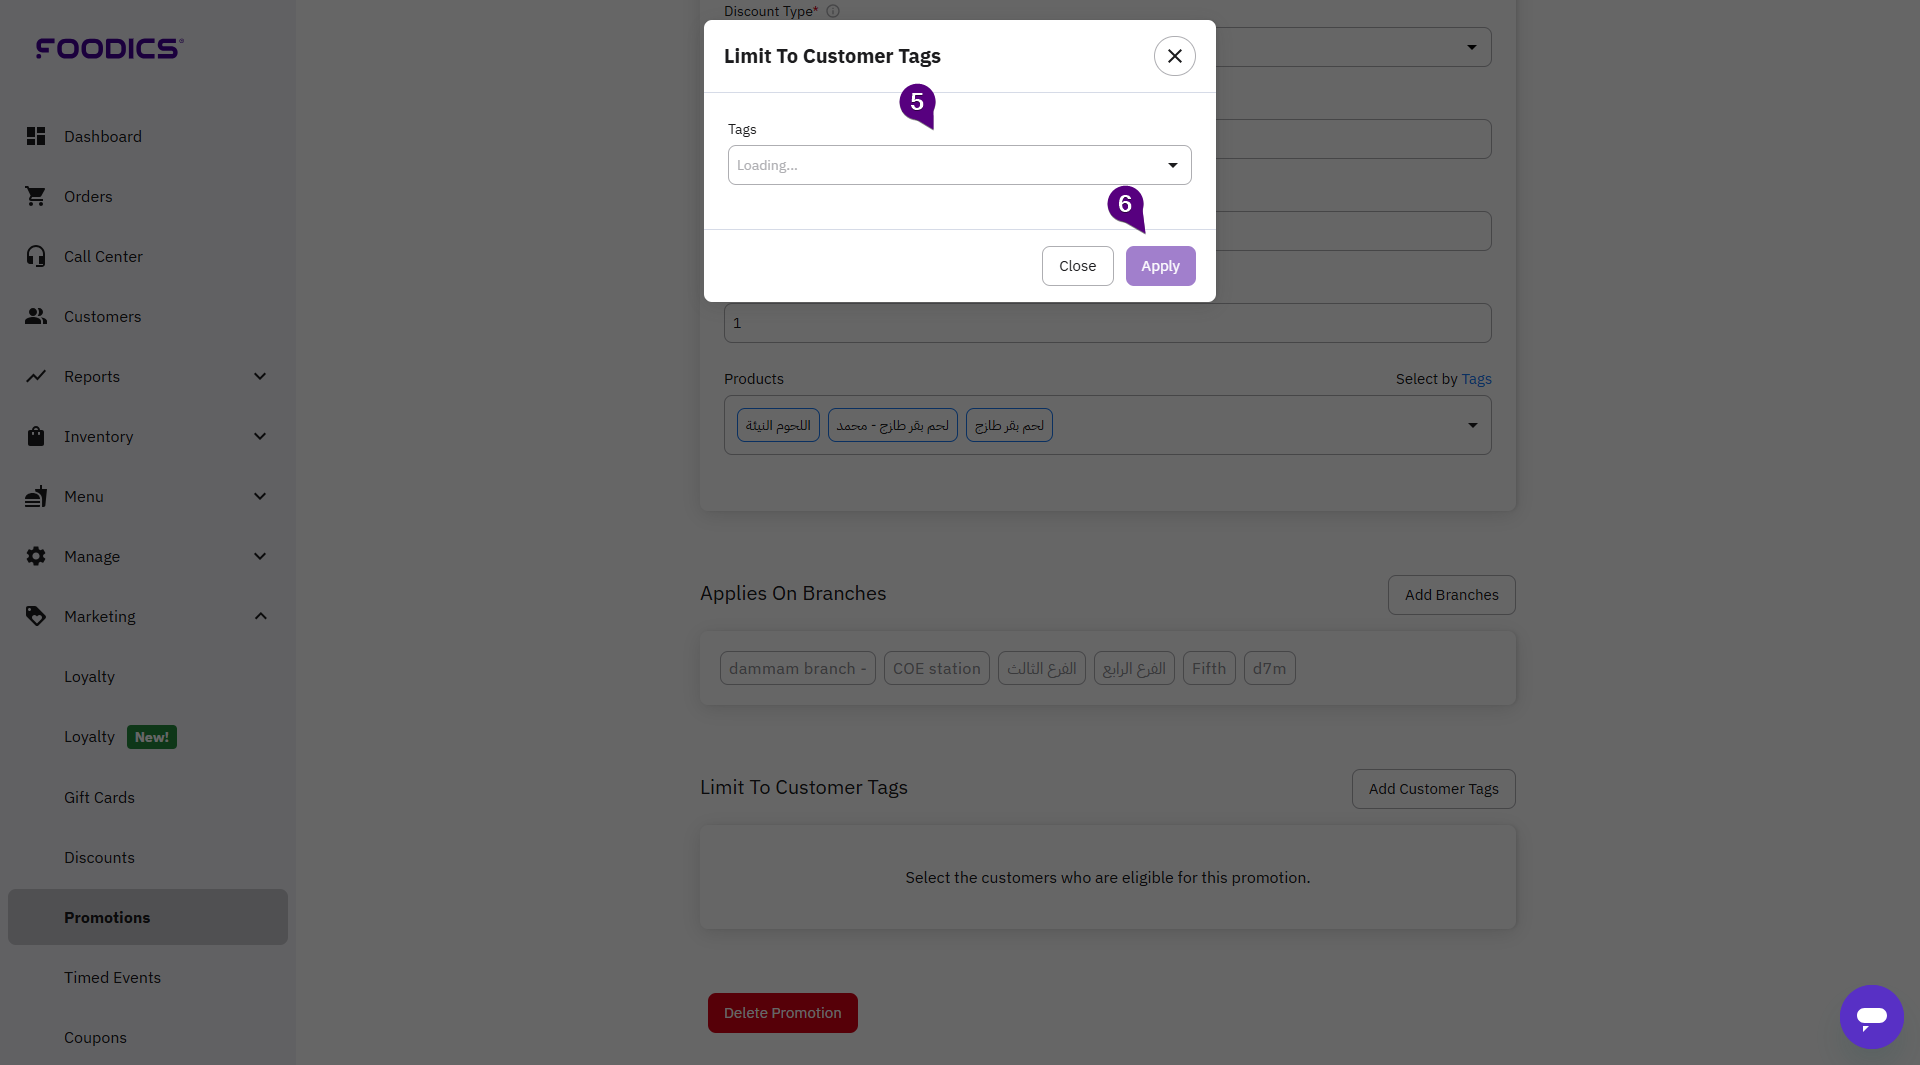Collapse the Marketing sidebar section

click(260, 616)
